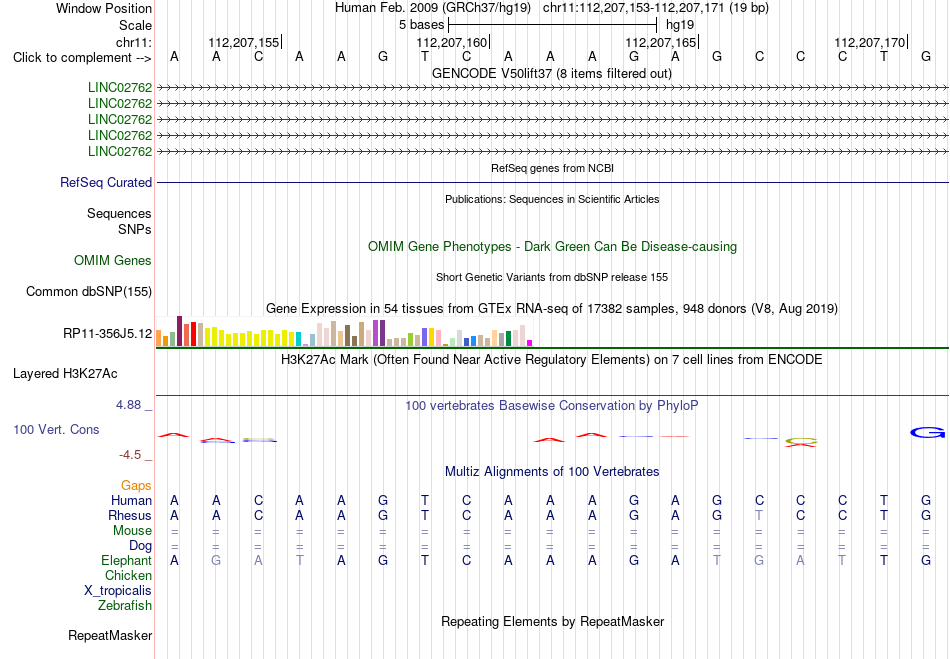
Task: Open GENCODE V50lift37 track title
Action: (552, 74)
